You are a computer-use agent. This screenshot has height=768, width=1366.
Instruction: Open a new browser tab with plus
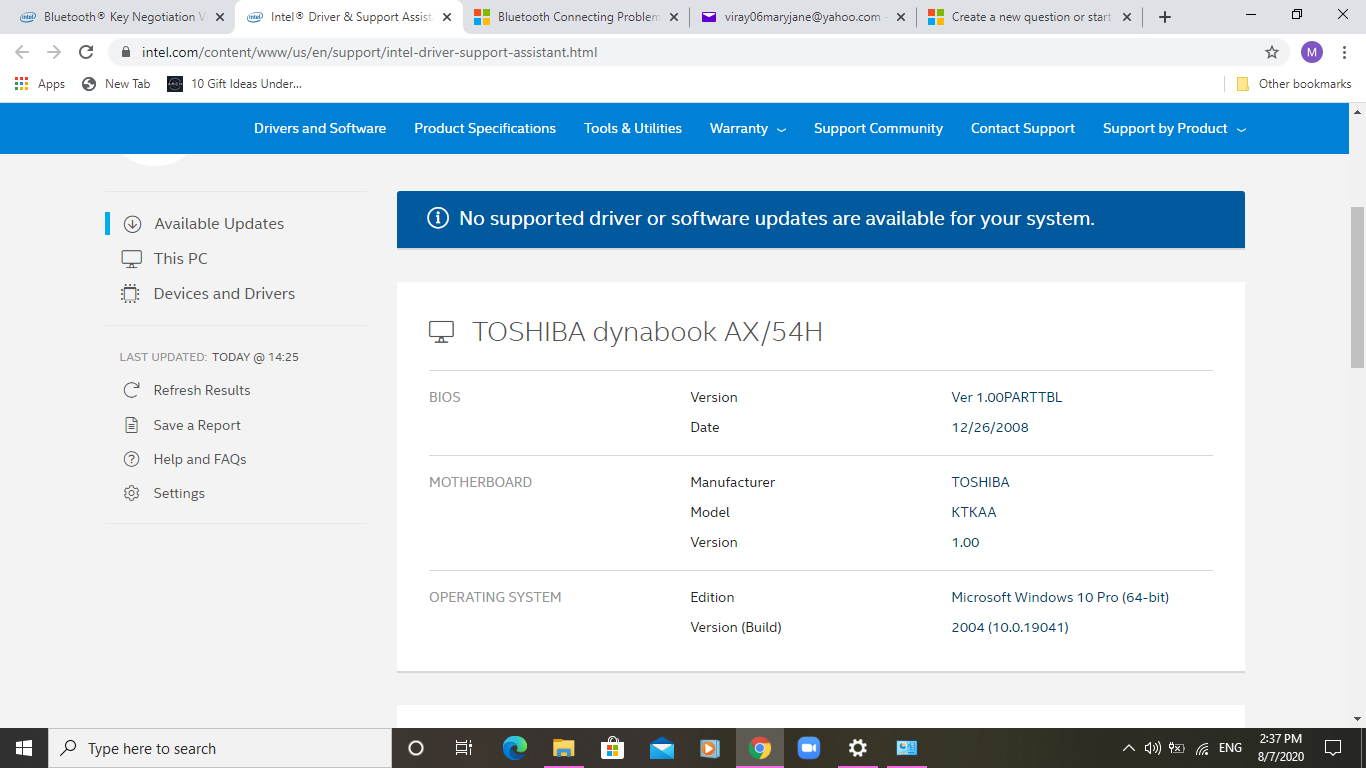tap(1165, 17)
